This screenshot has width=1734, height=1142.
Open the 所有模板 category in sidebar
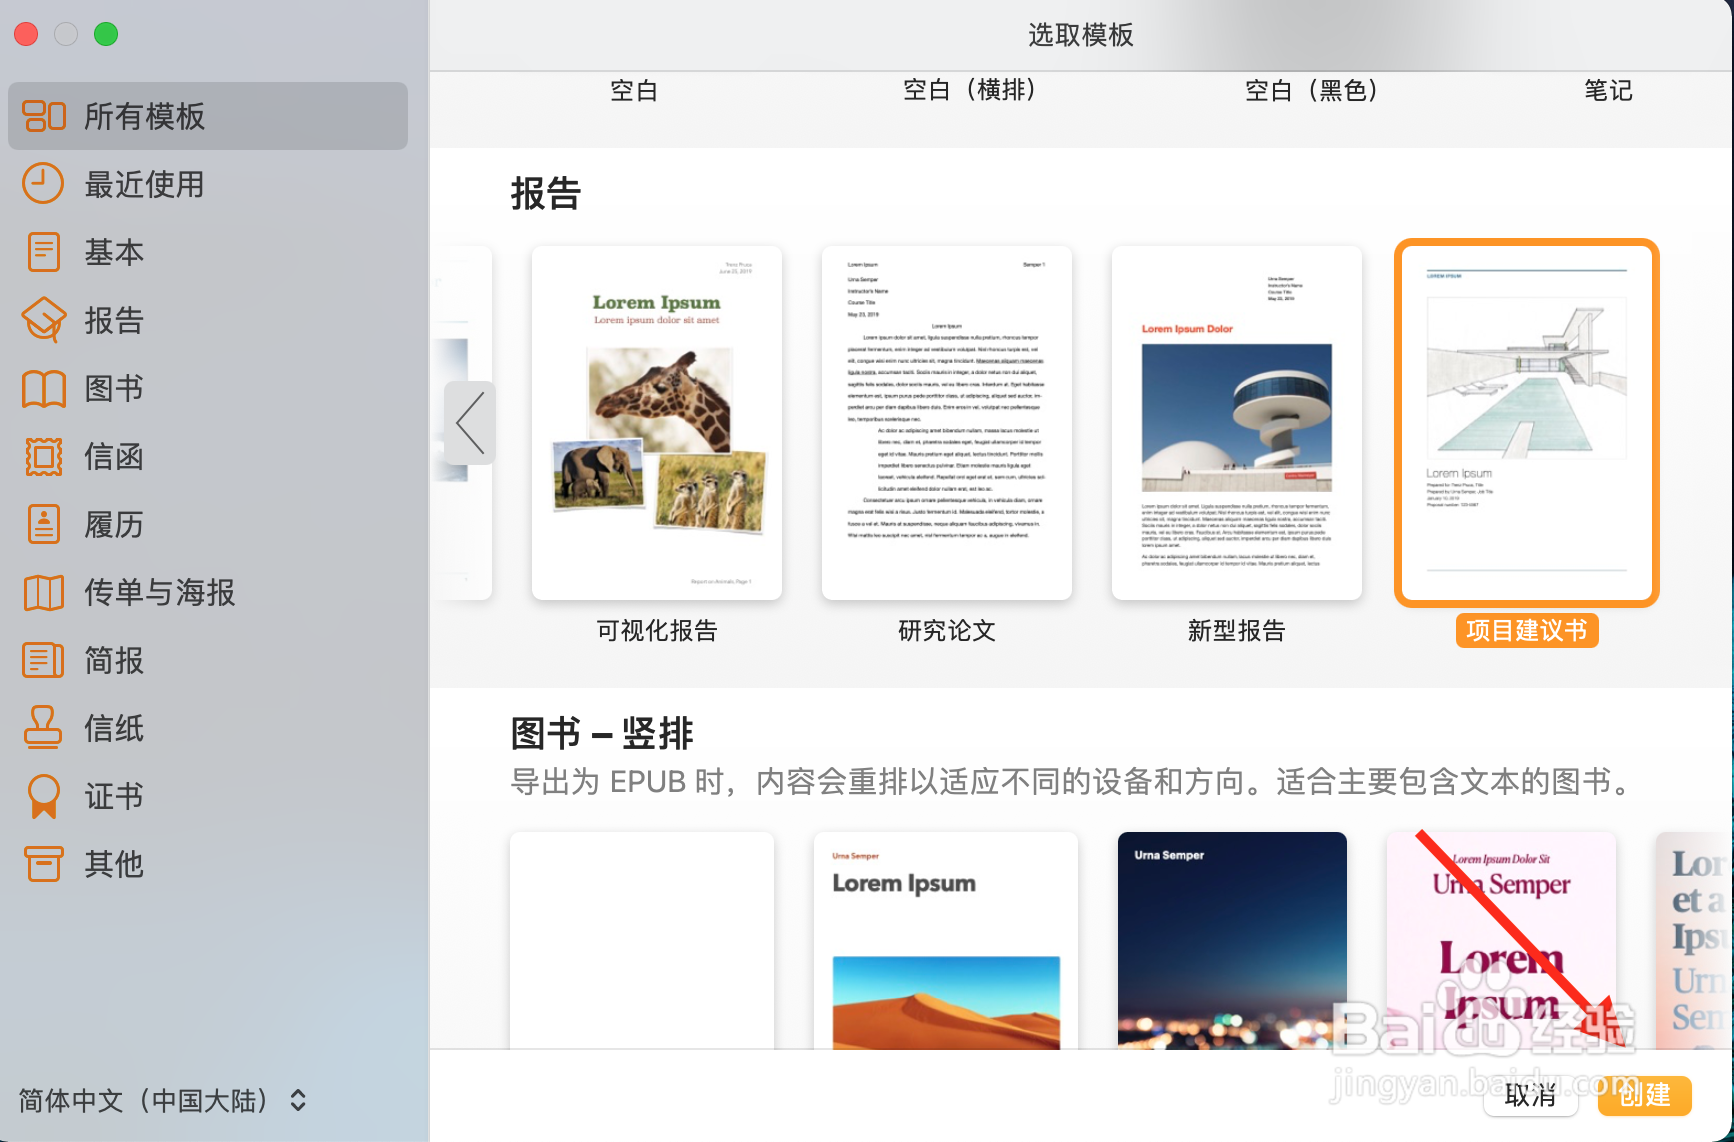click(x=145, y=117)
